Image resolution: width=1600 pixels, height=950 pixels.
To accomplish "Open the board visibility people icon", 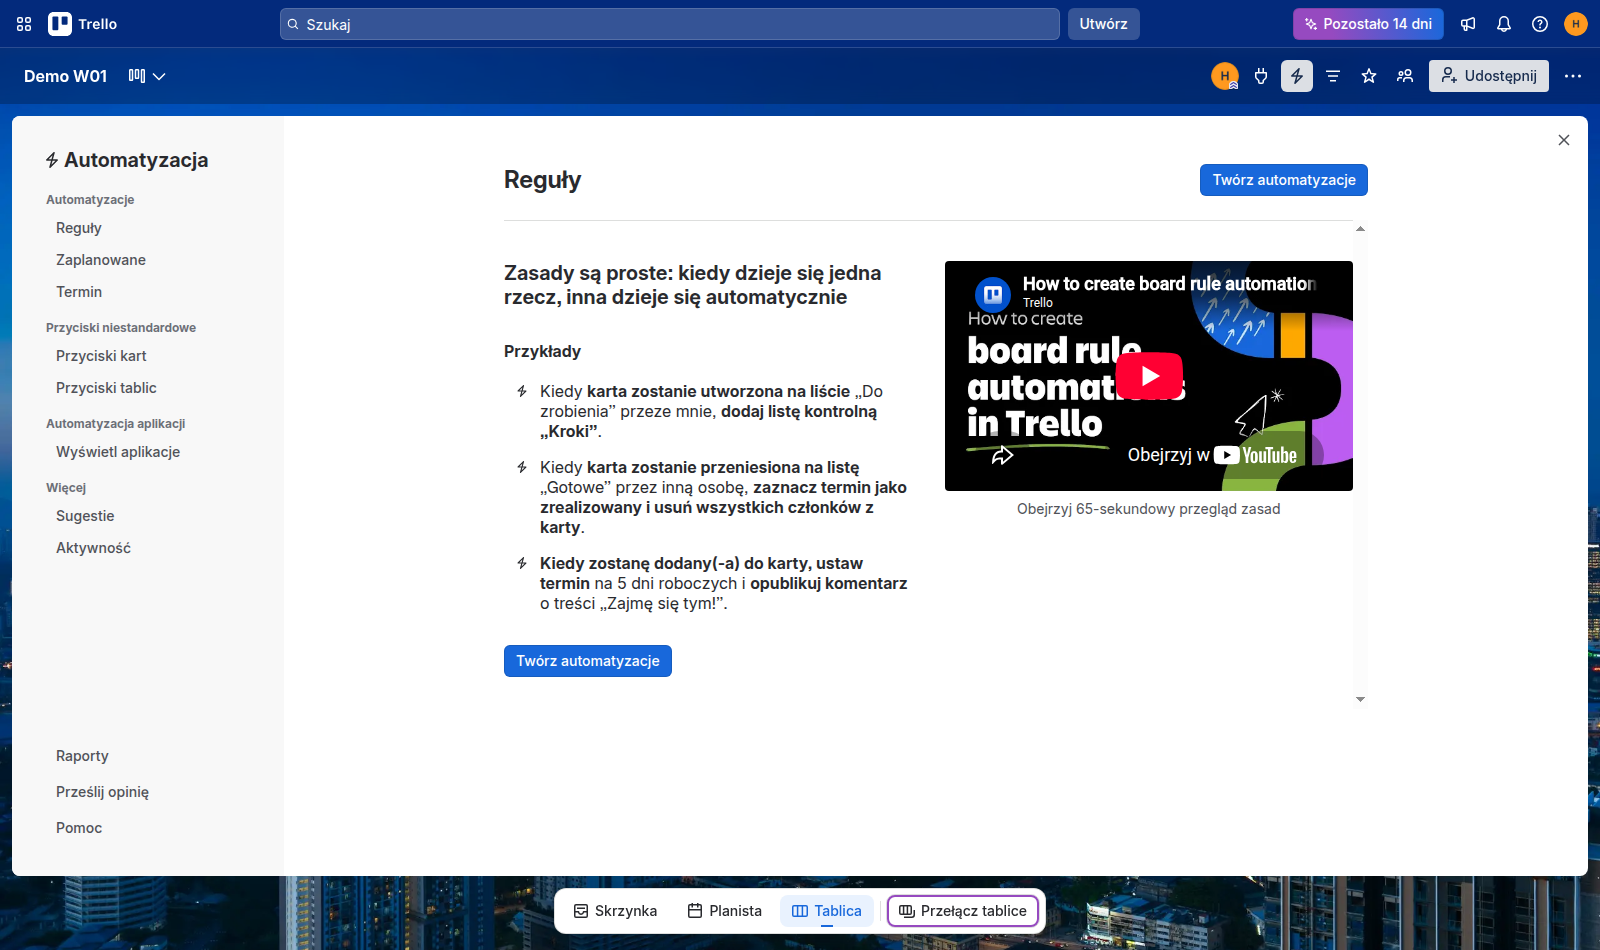I will tap(1405, 76).
